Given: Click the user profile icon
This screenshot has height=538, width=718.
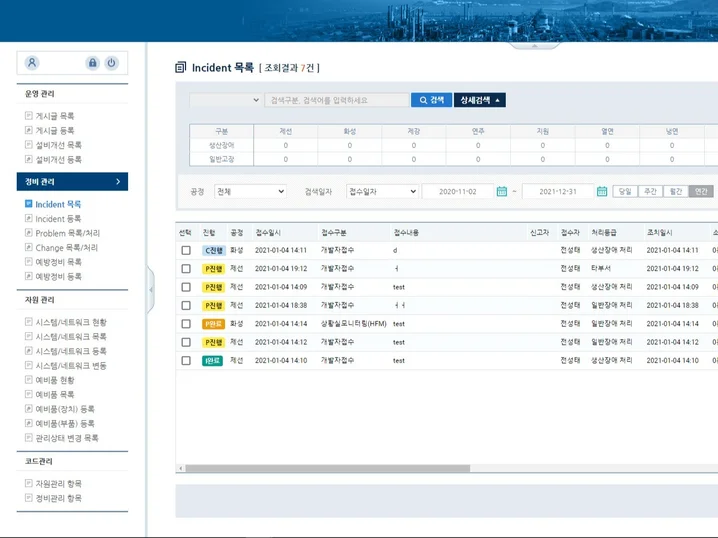Looking at the screenshot, I should tap(32, 63).
